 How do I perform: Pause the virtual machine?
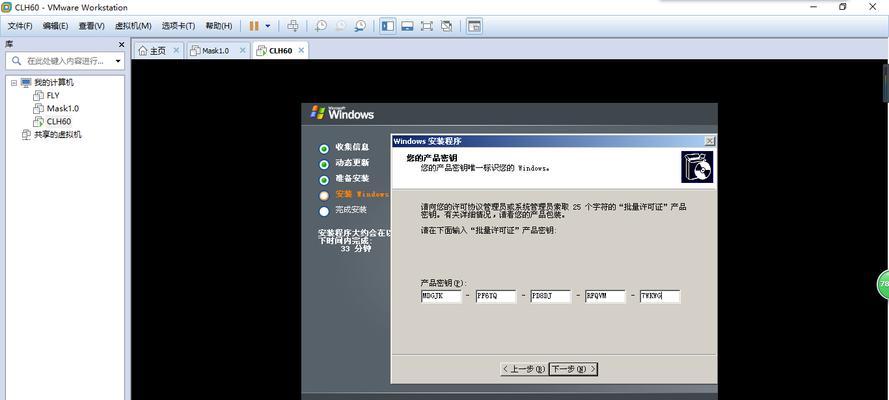254,26
